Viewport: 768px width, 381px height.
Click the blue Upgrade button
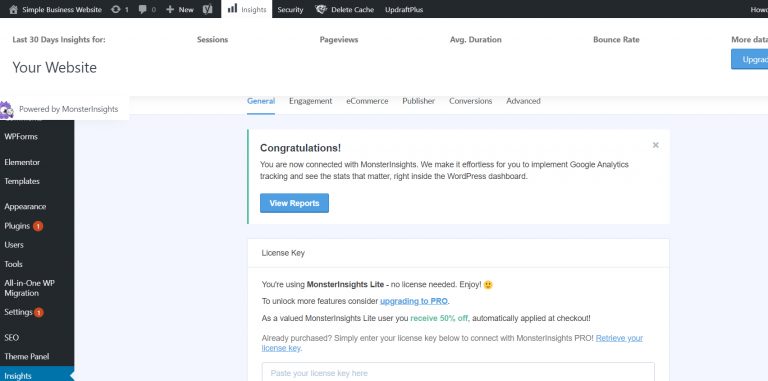(749, 59)
